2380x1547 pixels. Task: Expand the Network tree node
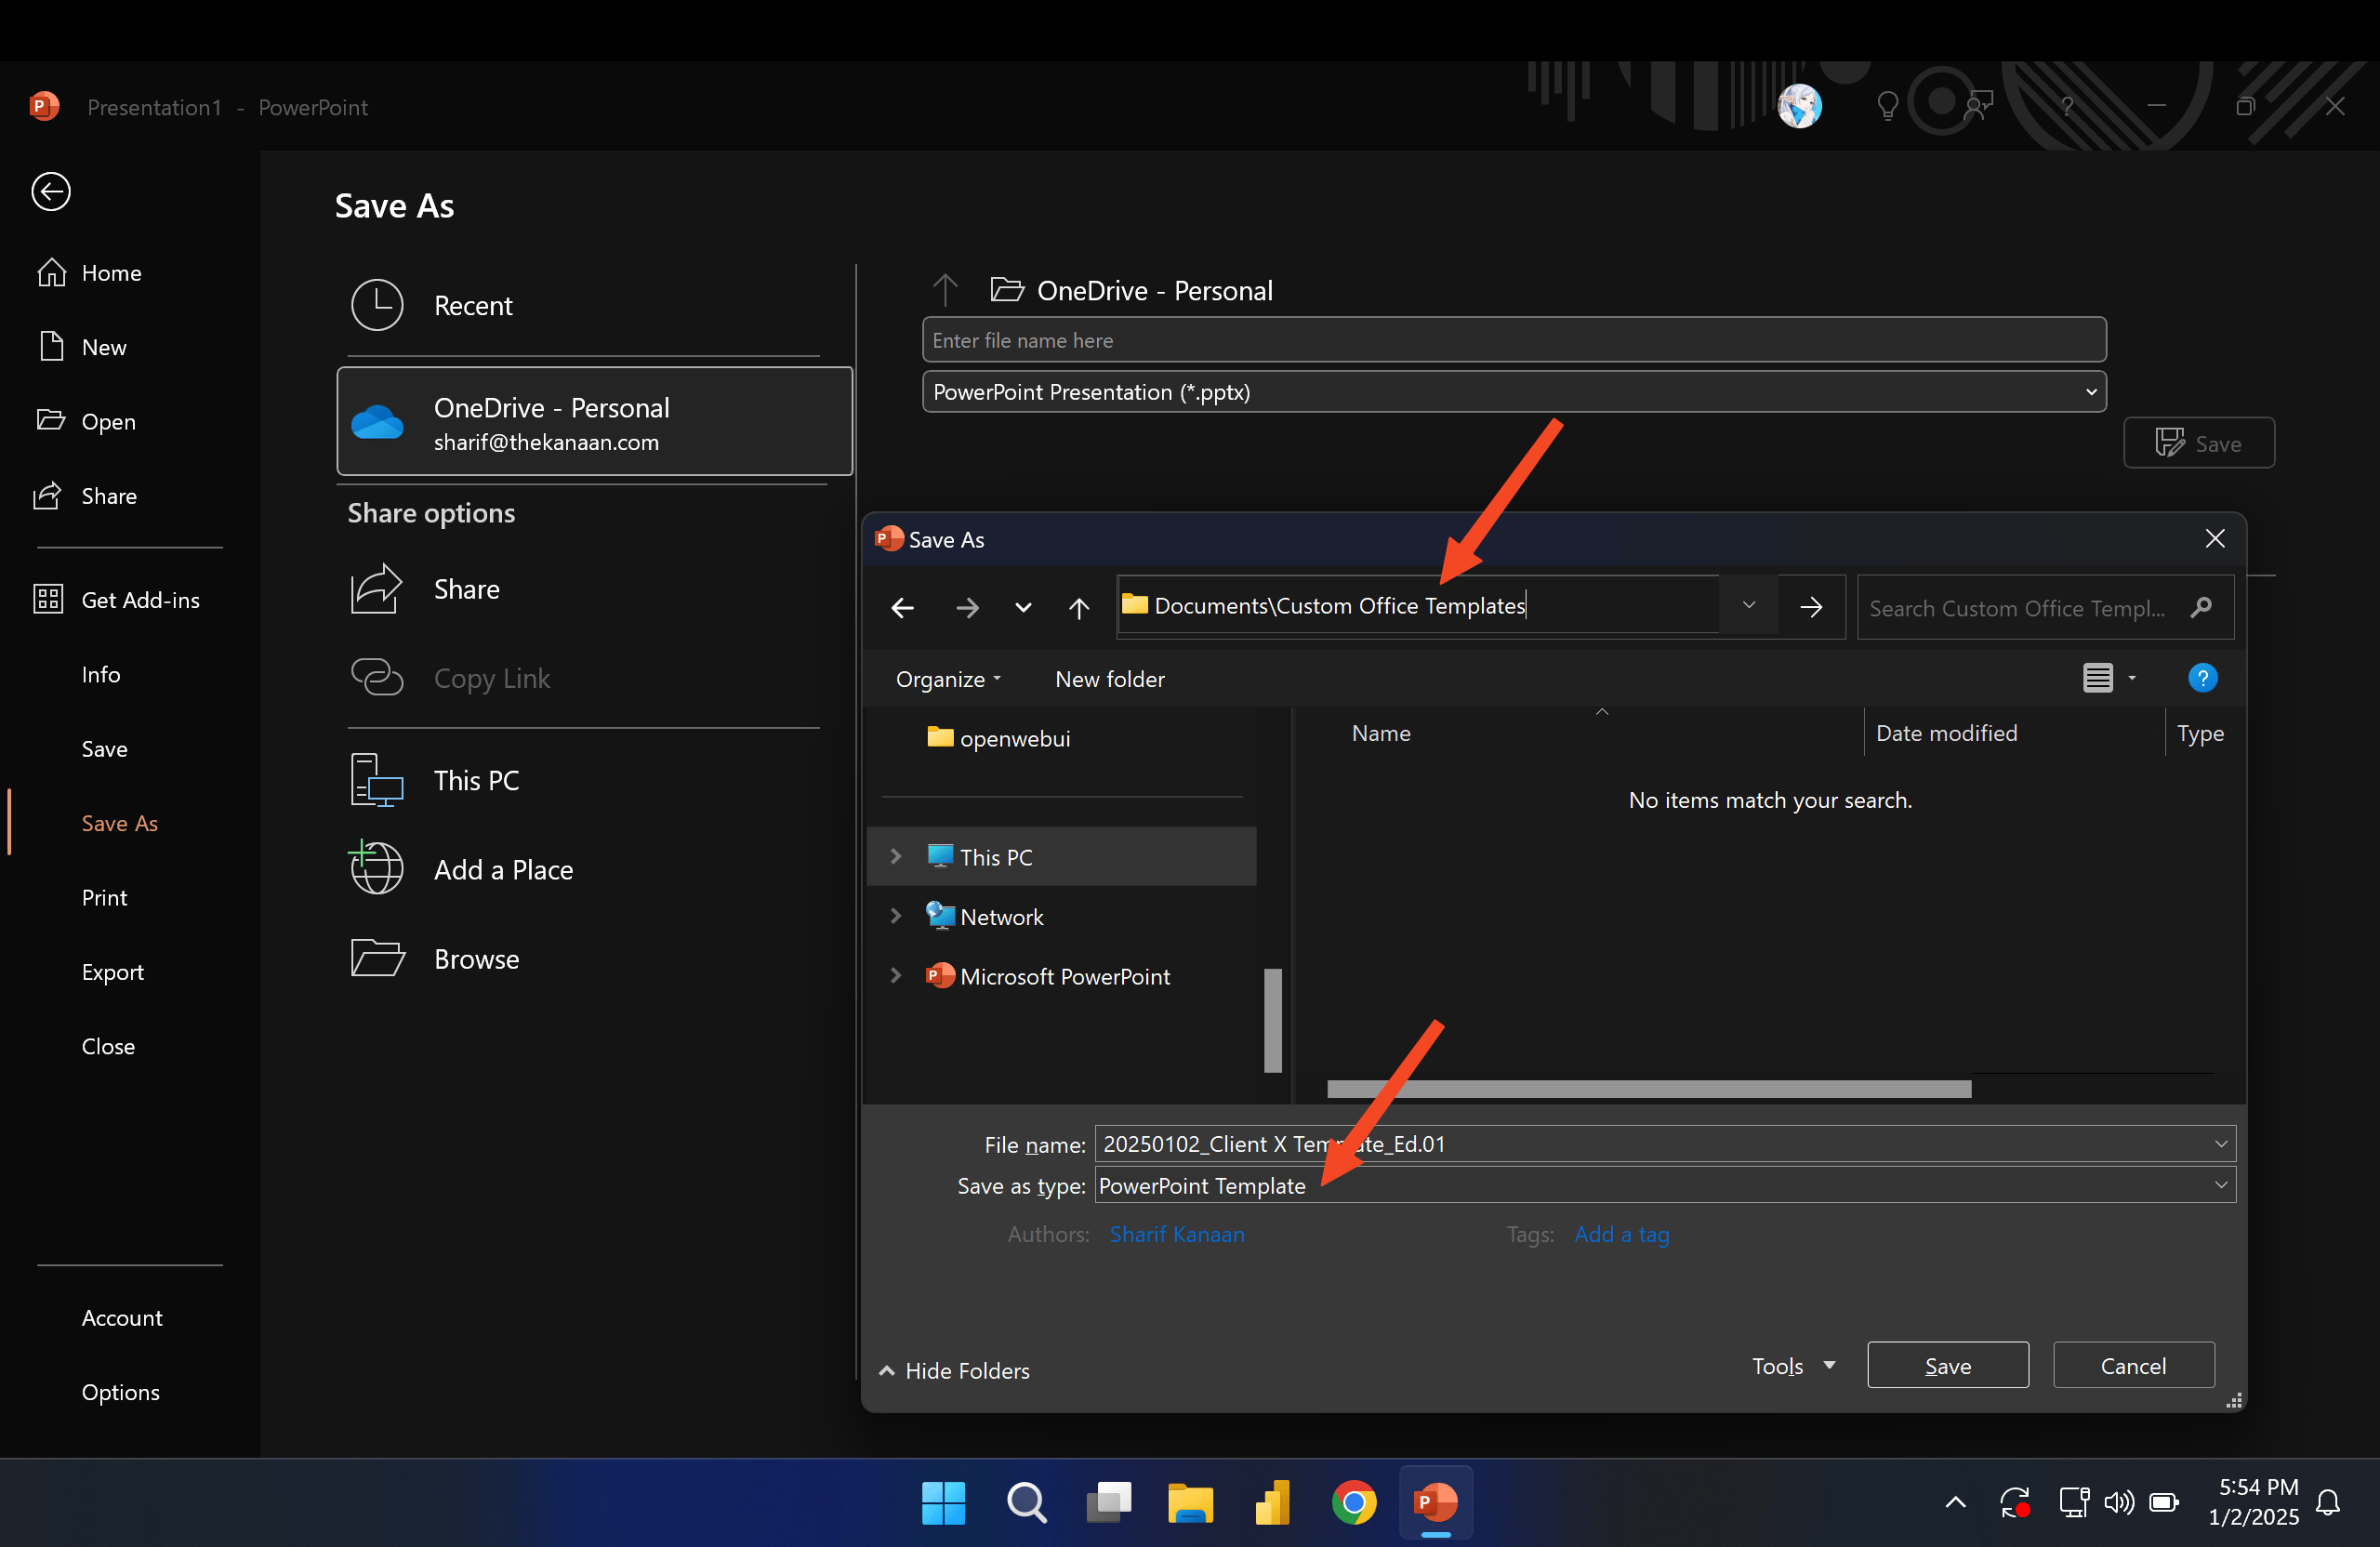tap(896, 916)
